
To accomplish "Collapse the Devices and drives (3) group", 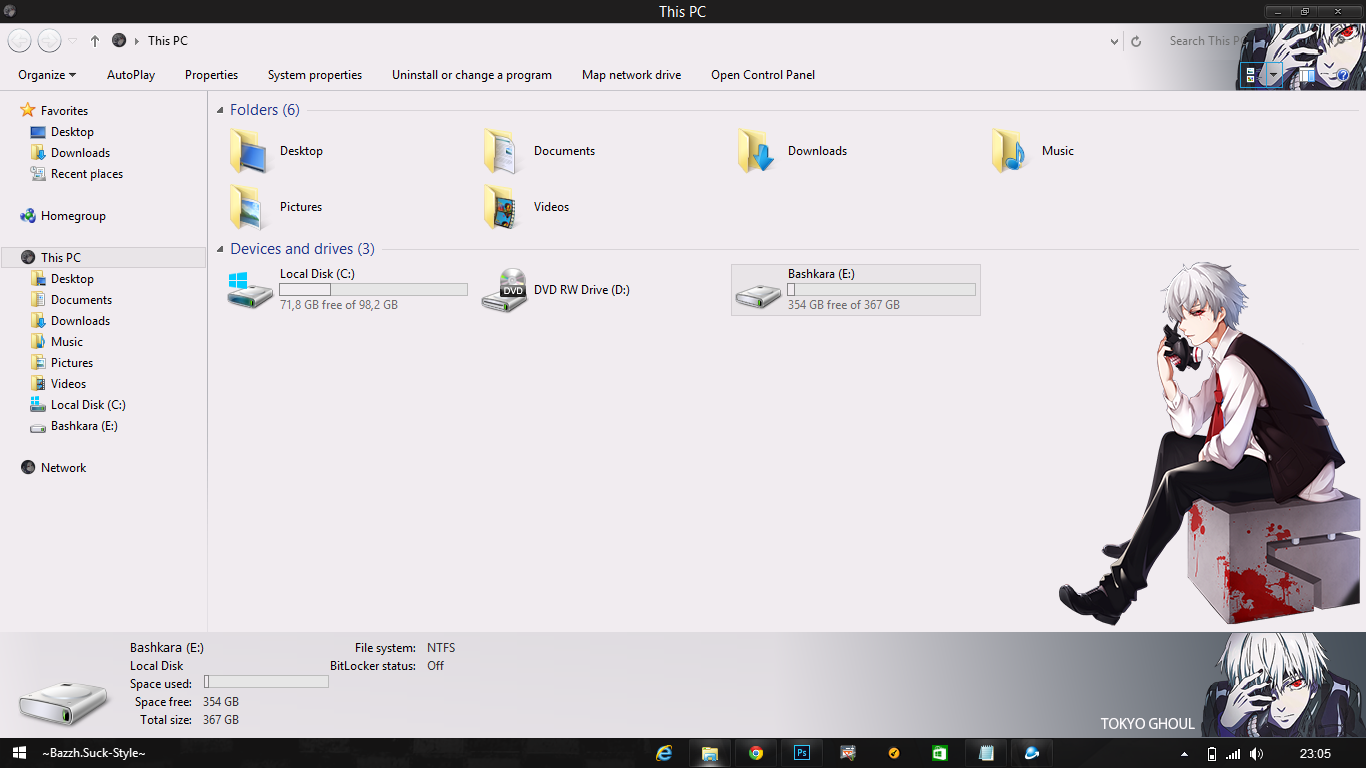I will coord(221,249).
